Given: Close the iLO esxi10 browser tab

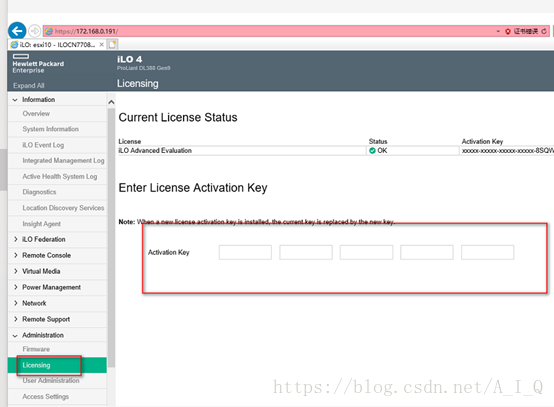Looking at the screenshot, I should pyautogui.click(x=101, y=45).
